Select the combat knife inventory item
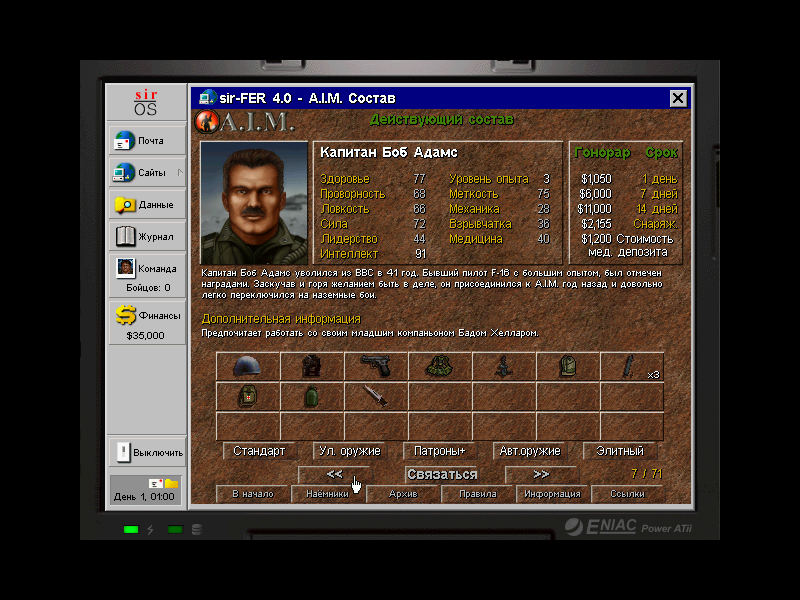The height and width of the screenshot is (600, 800). click(376, 396)
